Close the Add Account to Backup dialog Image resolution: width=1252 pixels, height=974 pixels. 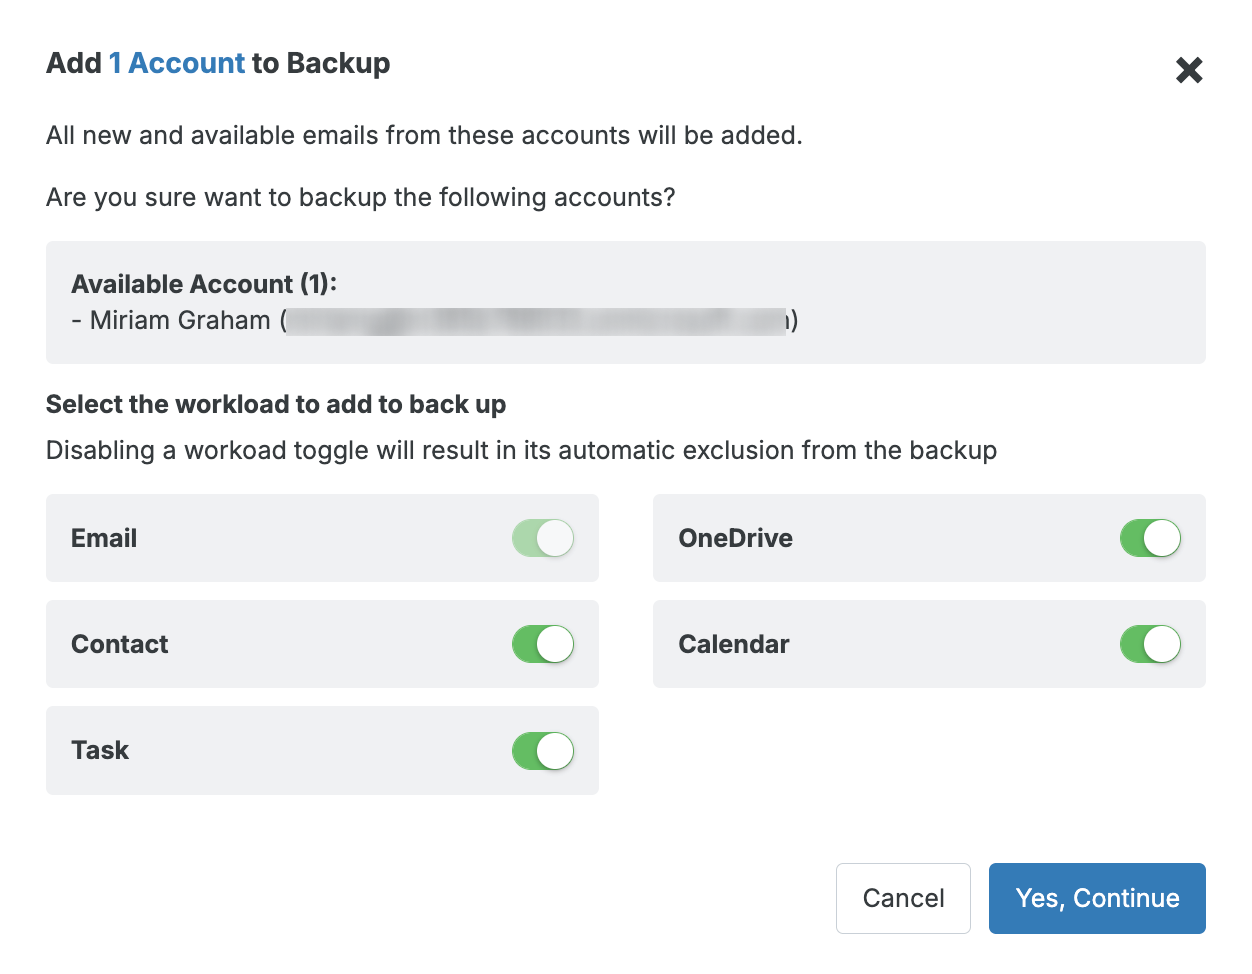coord(1189,70)
